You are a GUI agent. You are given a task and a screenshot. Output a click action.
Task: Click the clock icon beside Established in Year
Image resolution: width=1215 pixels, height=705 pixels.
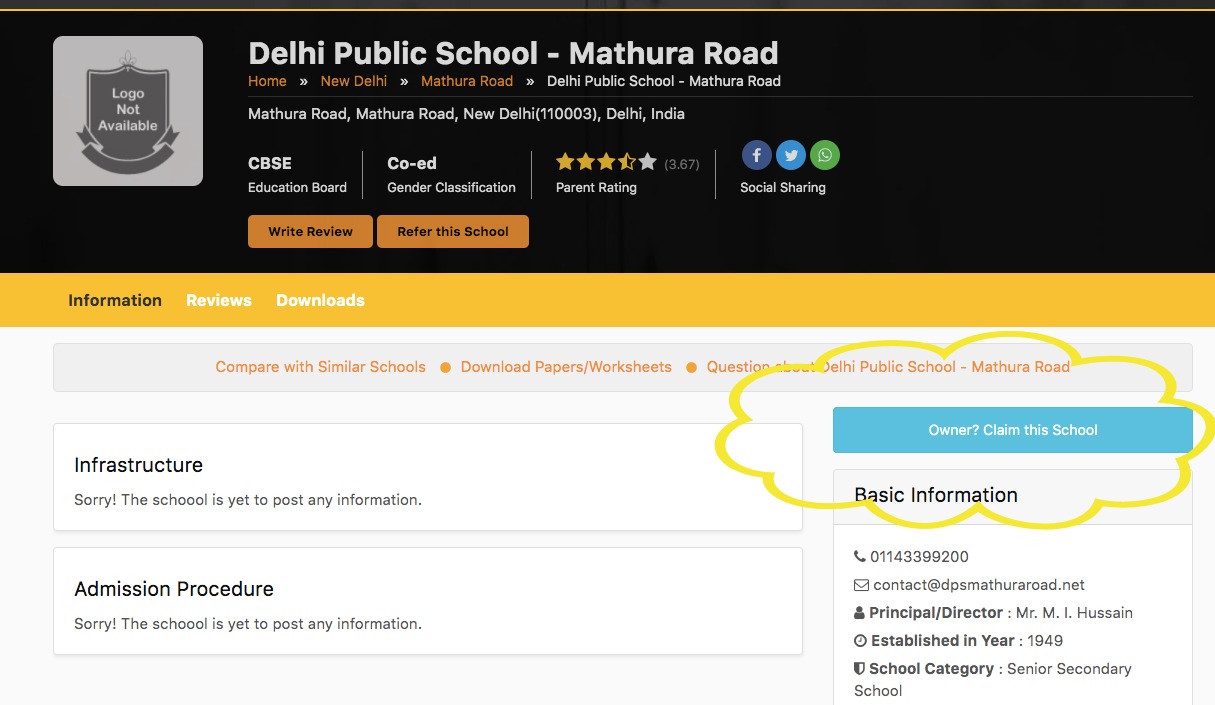[x=860, y=640]
